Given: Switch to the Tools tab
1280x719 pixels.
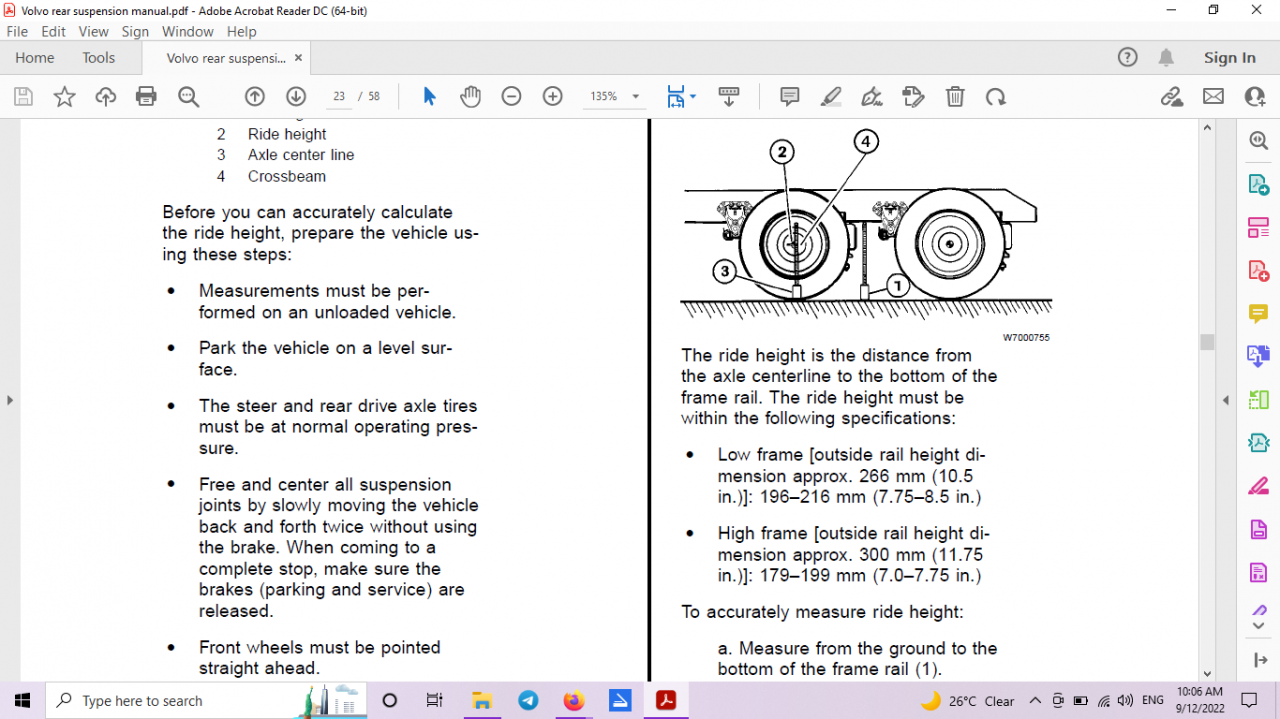Looking at the screenshot, I should pyautogui.click(x=99, y=58).
